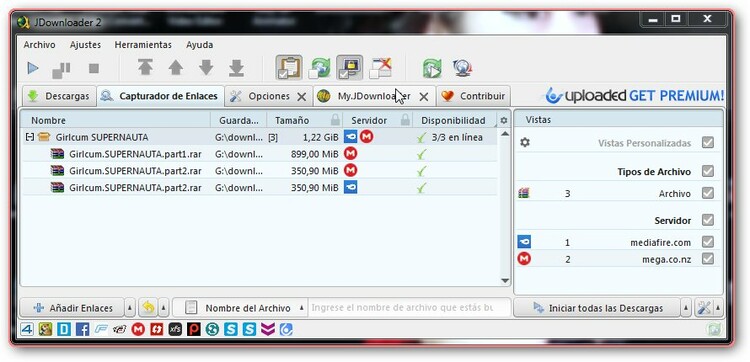Move selection down one position
The image size is (750, 362).
click(x=206, y=67)
